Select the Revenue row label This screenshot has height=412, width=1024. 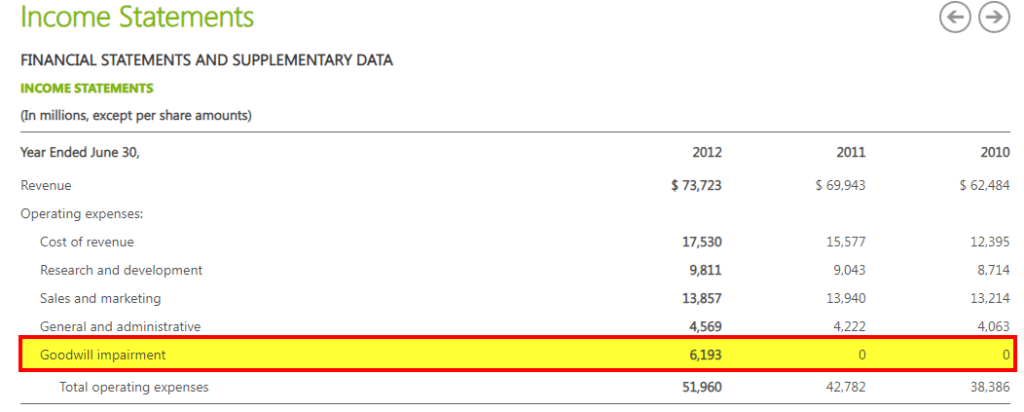[x=46, y=185]
